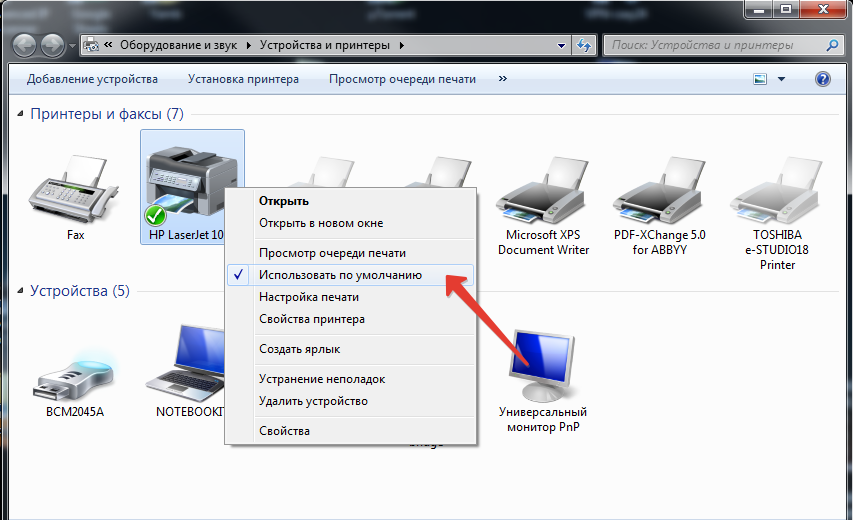Close the Устройства и принтеры window
This screenshot has width=853, height=520.
[823, 9]
